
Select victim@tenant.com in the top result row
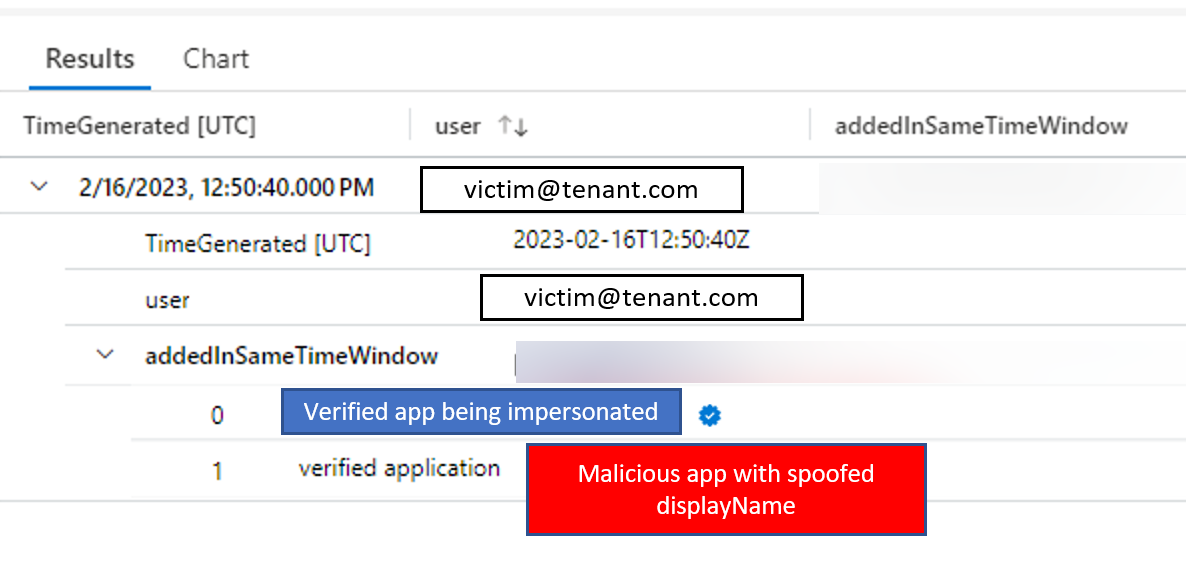[581, 190]
